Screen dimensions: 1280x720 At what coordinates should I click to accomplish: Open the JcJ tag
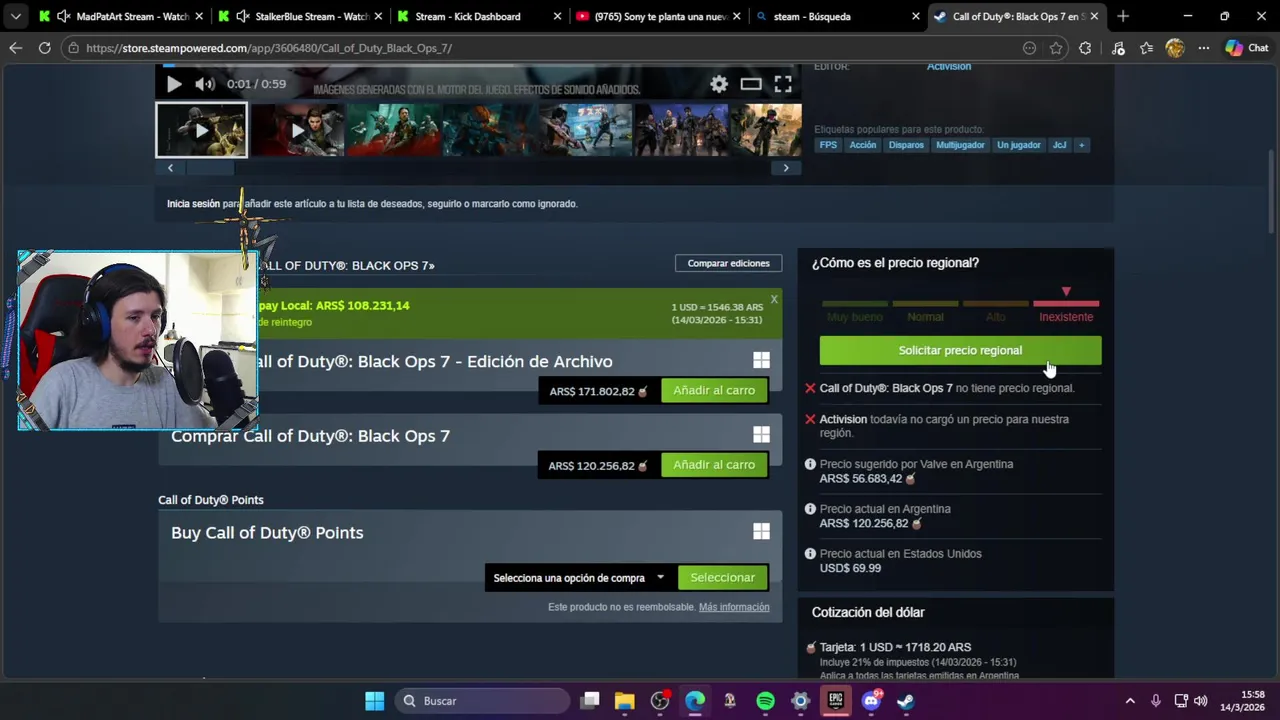coord(1059,145)
